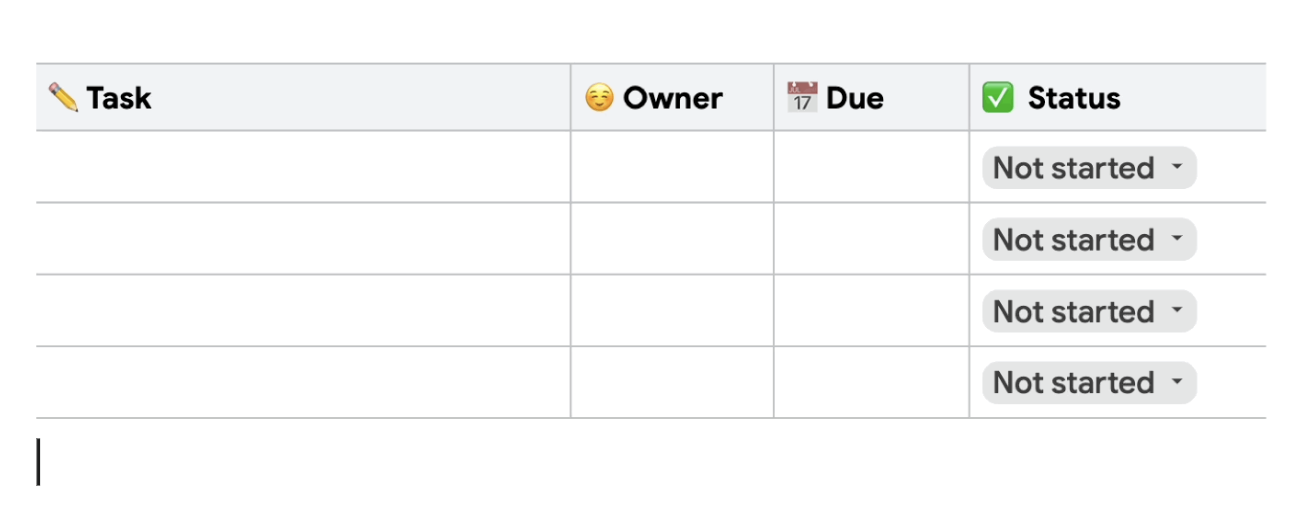1295x527 pixels.
Task: Click the third row's empty Task cell
Action: click(x=303, y=311)
